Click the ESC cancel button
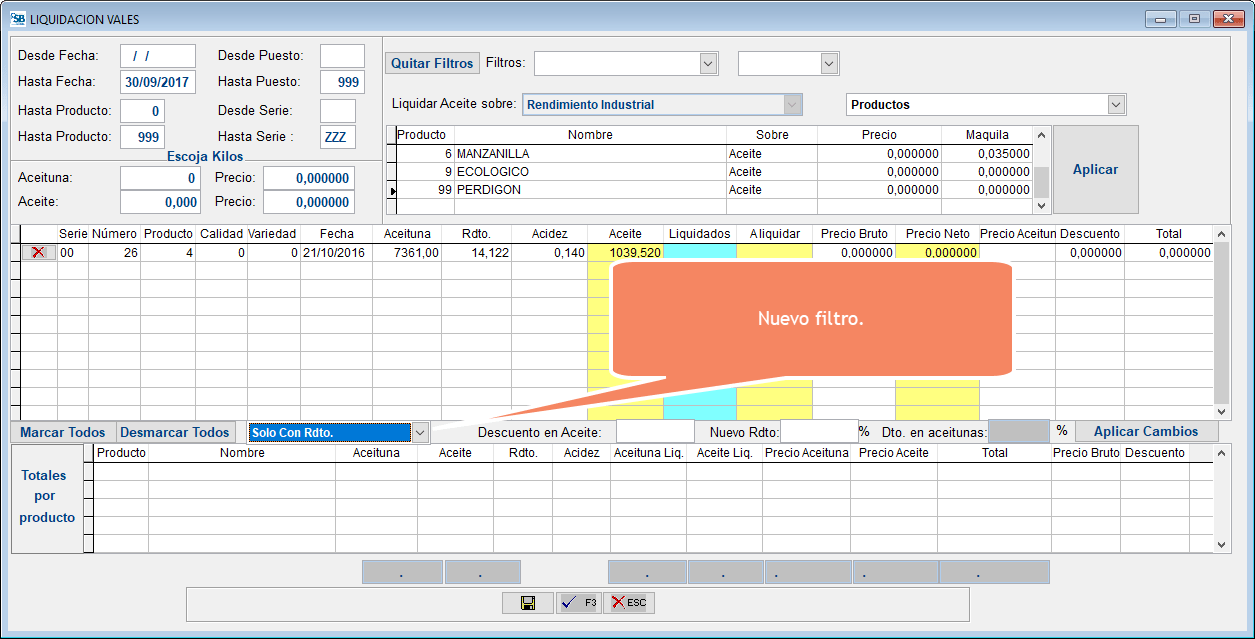This screenshot has width=1255, height=639. 629,603
